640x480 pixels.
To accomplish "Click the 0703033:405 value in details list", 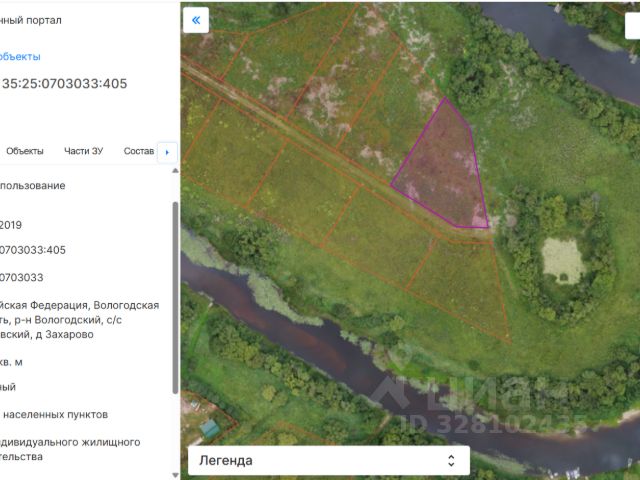I will 33,250.
